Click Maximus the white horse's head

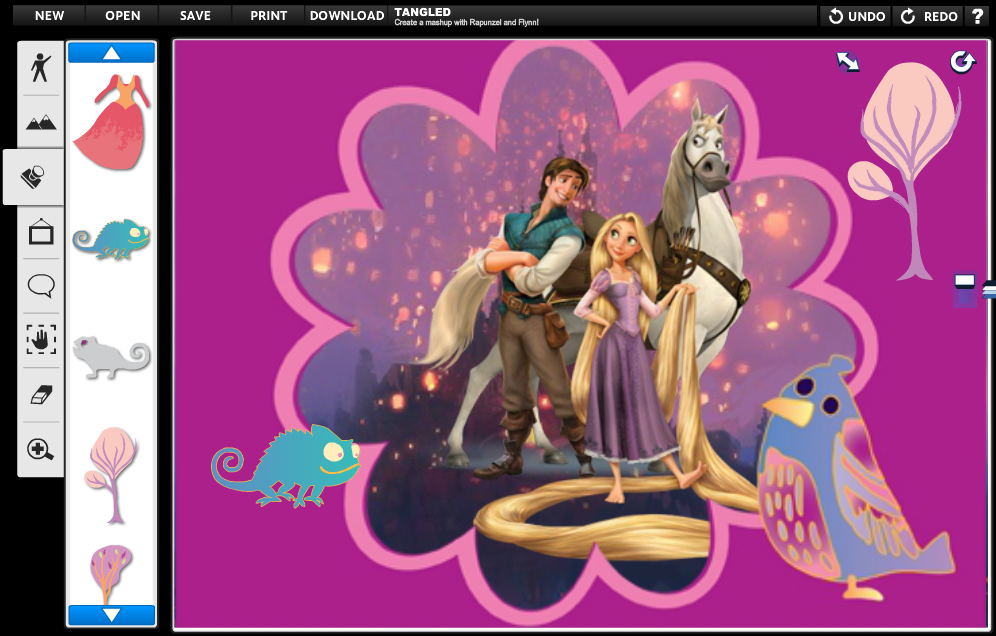coord(706,149)
